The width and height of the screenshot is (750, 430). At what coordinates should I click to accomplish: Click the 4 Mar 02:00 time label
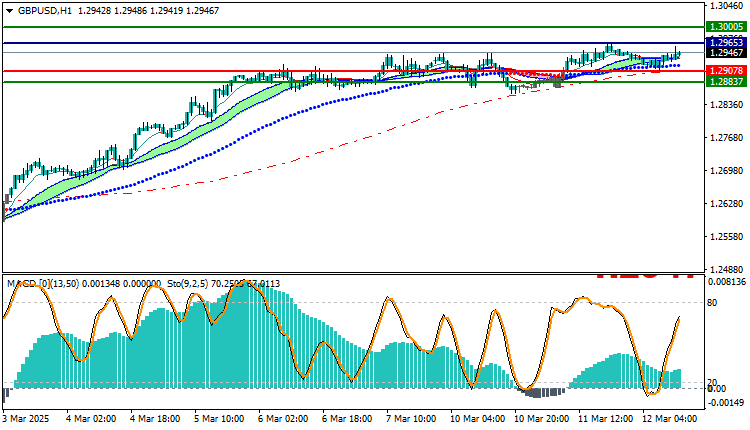pyautogui.click(x=91, y=419)
